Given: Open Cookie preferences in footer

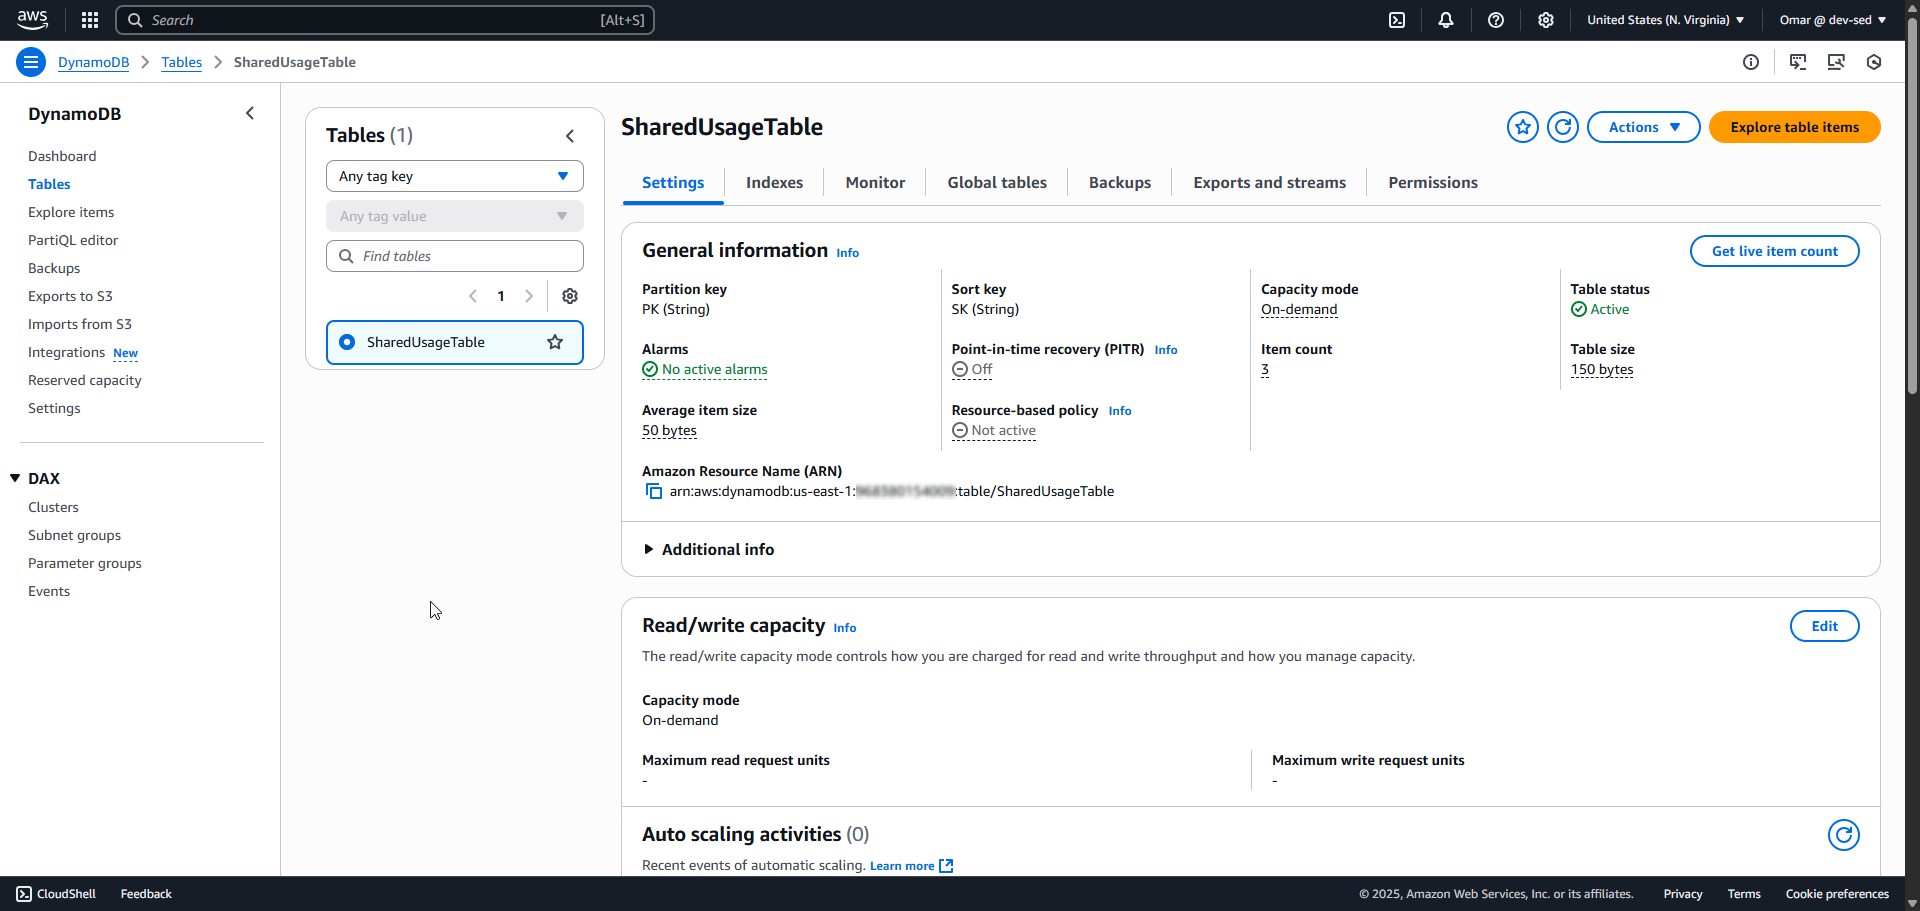Looking at the screenshot, I should pos(1837,894).
